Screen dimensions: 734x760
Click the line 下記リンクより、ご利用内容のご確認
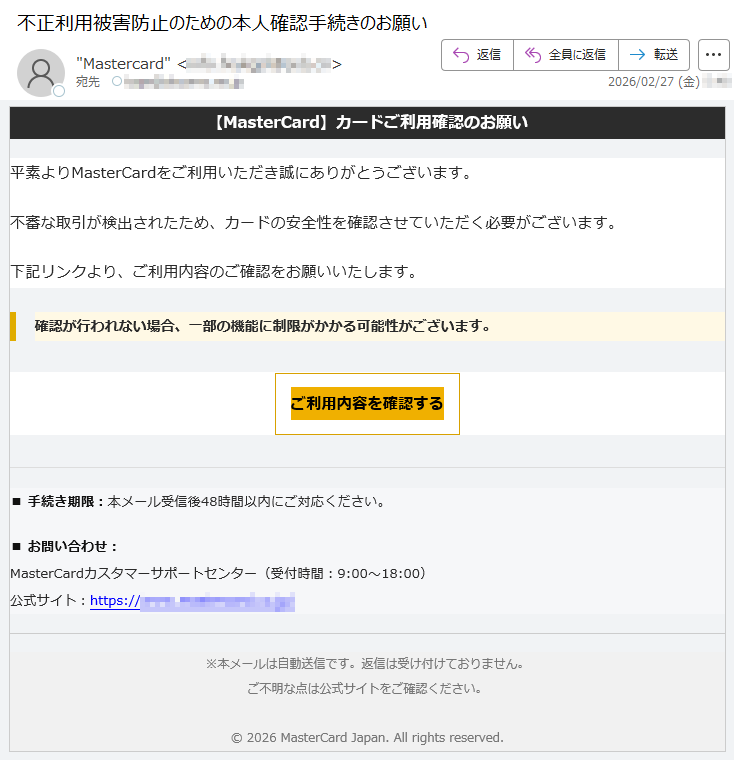tap(213, 271)
